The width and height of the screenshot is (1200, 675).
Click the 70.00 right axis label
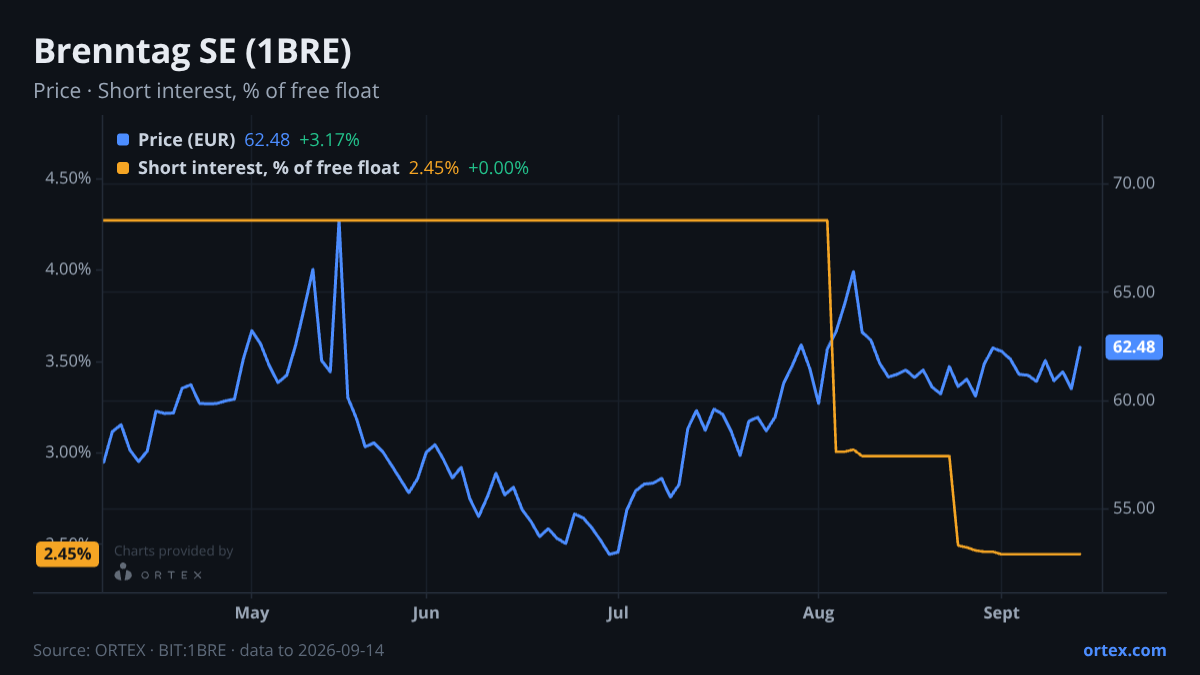pos(1134,183)
